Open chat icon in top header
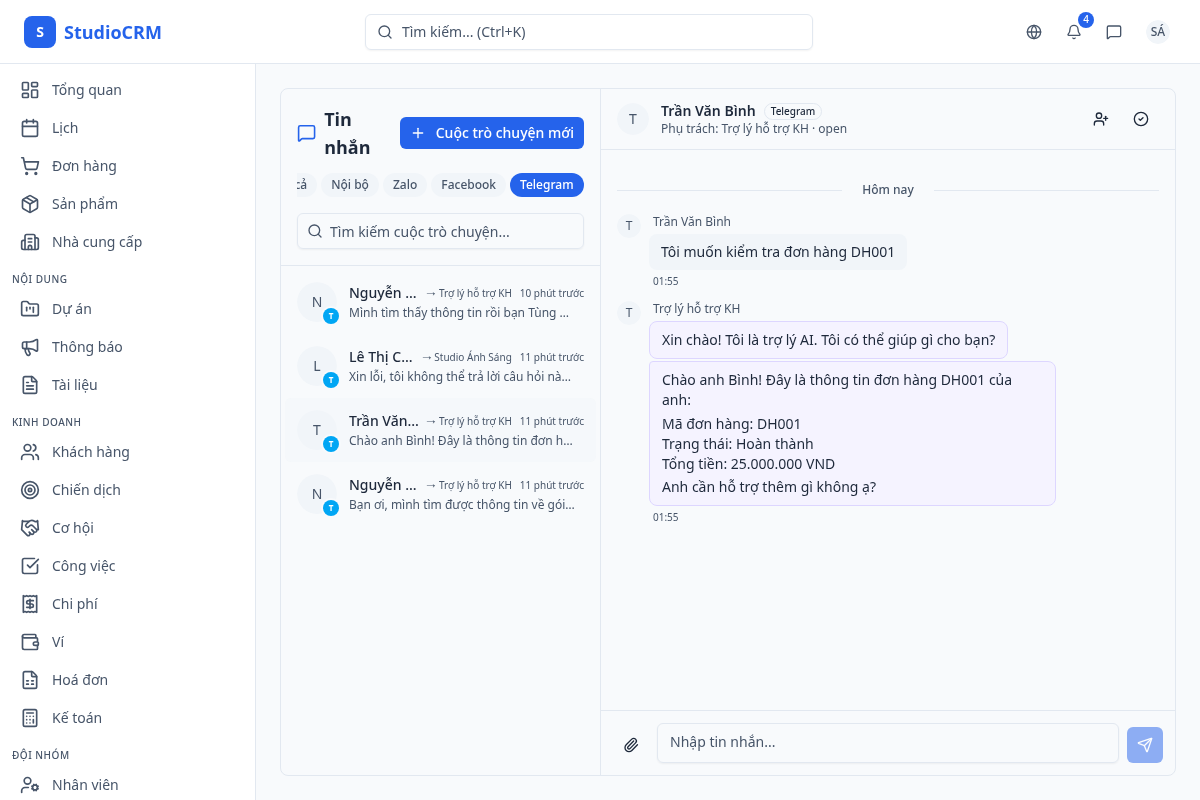 point(1114,32)
